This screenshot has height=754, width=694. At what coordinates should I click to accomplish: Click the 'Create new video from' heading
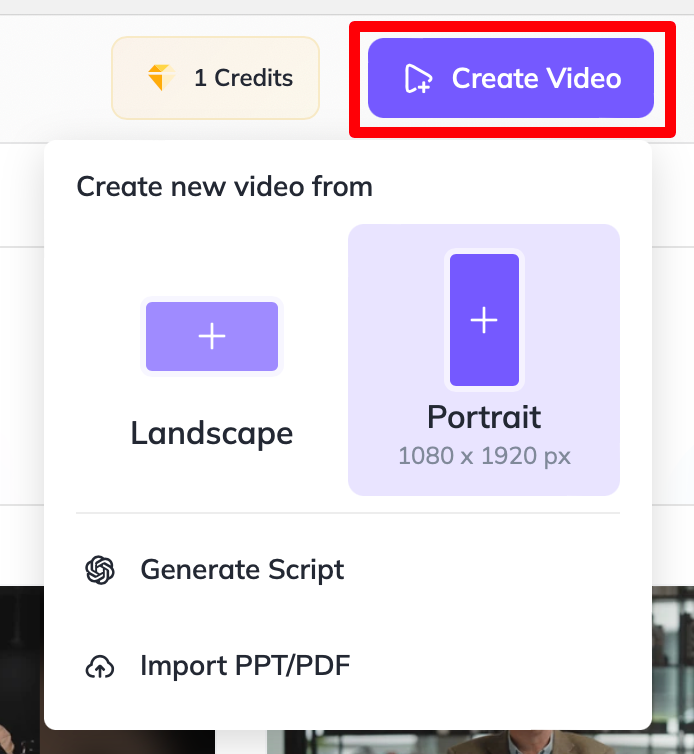225,187
